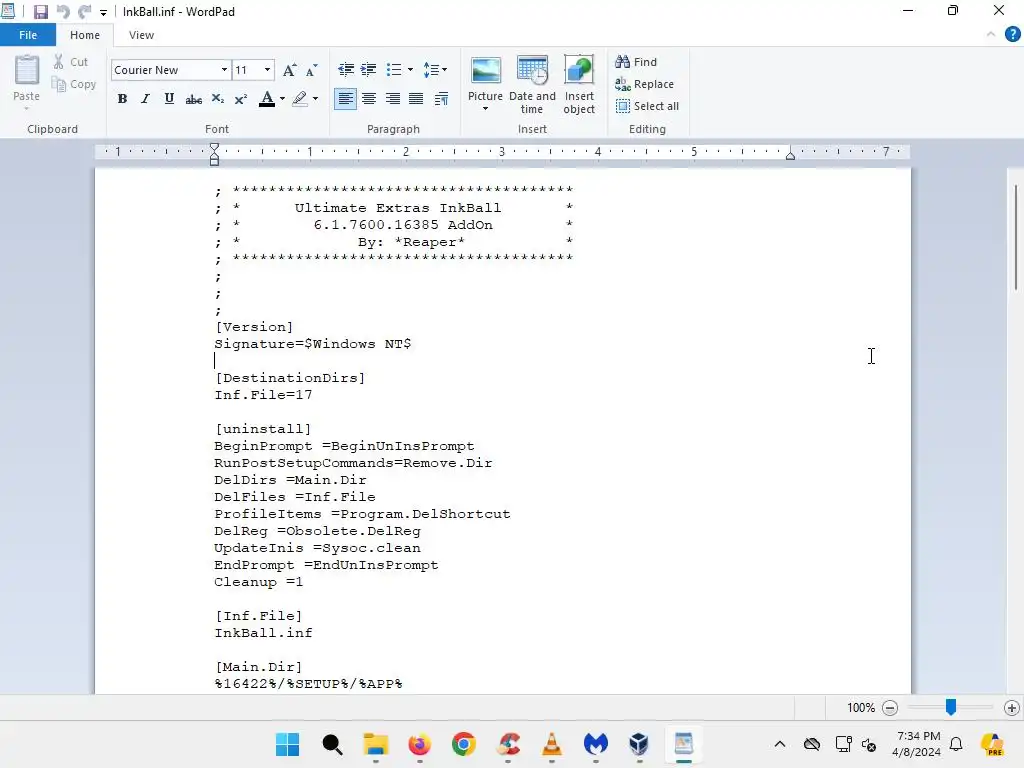
Task: Open VLC media player from taskbar
Action: [x=552, y=744]
